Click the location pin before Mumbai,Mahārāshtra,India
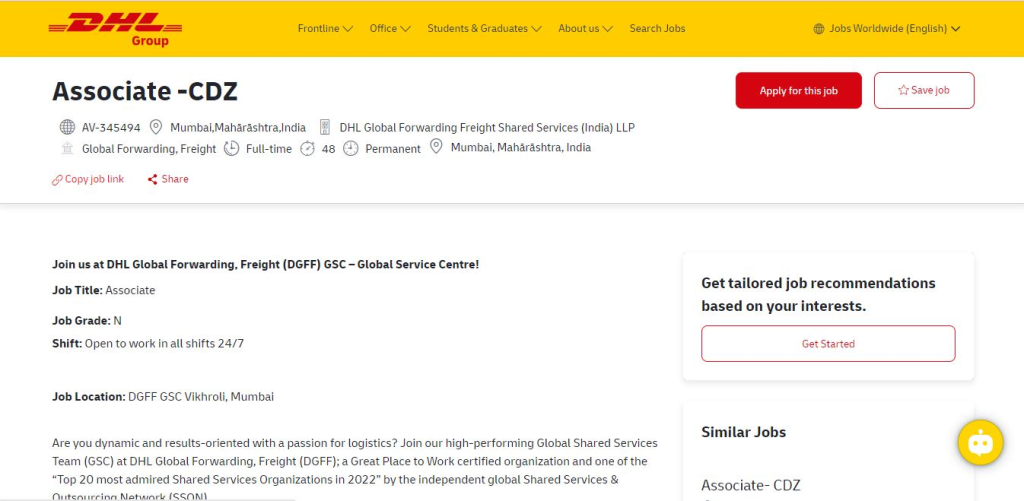This screenshot has height=501, width=1024. (x=155, y=127)
